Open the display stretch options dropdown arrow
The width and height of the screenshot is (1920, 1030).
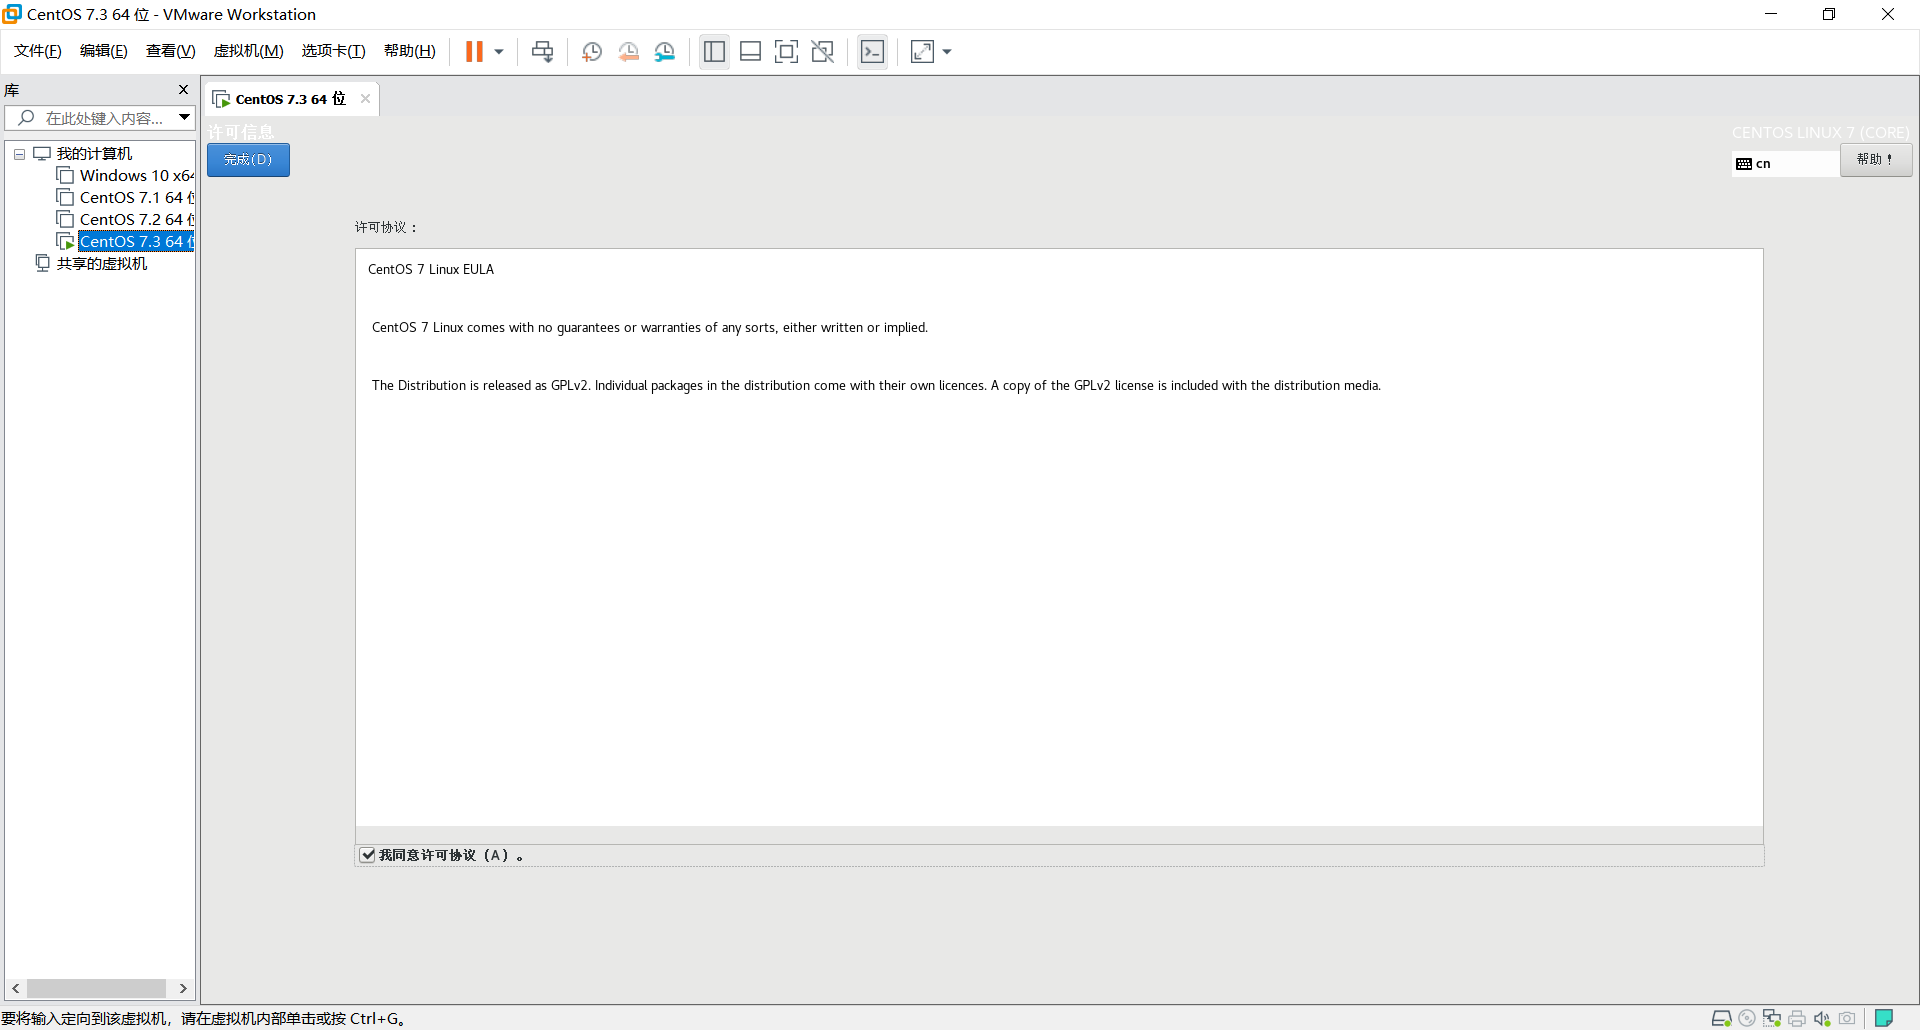[947, 52]
